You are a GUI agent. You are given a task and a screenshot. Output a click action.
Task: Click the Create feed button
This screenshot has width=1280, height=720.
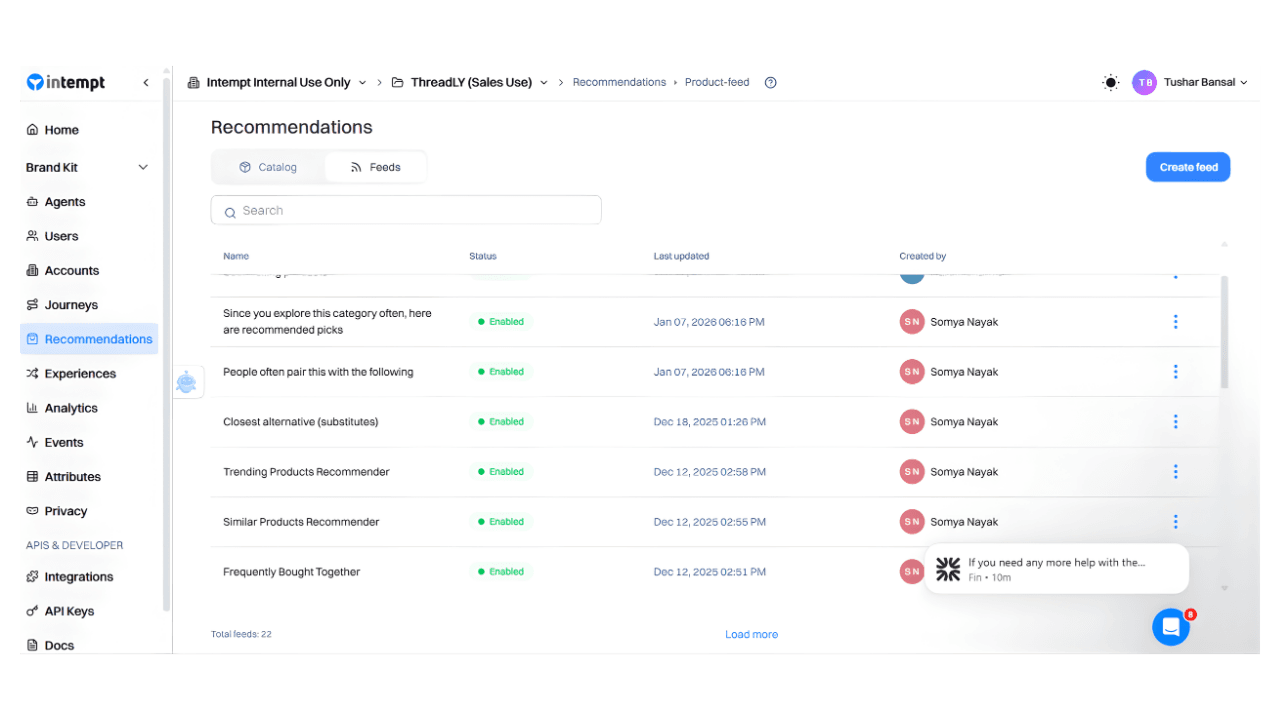click(x=1188, y=167)
